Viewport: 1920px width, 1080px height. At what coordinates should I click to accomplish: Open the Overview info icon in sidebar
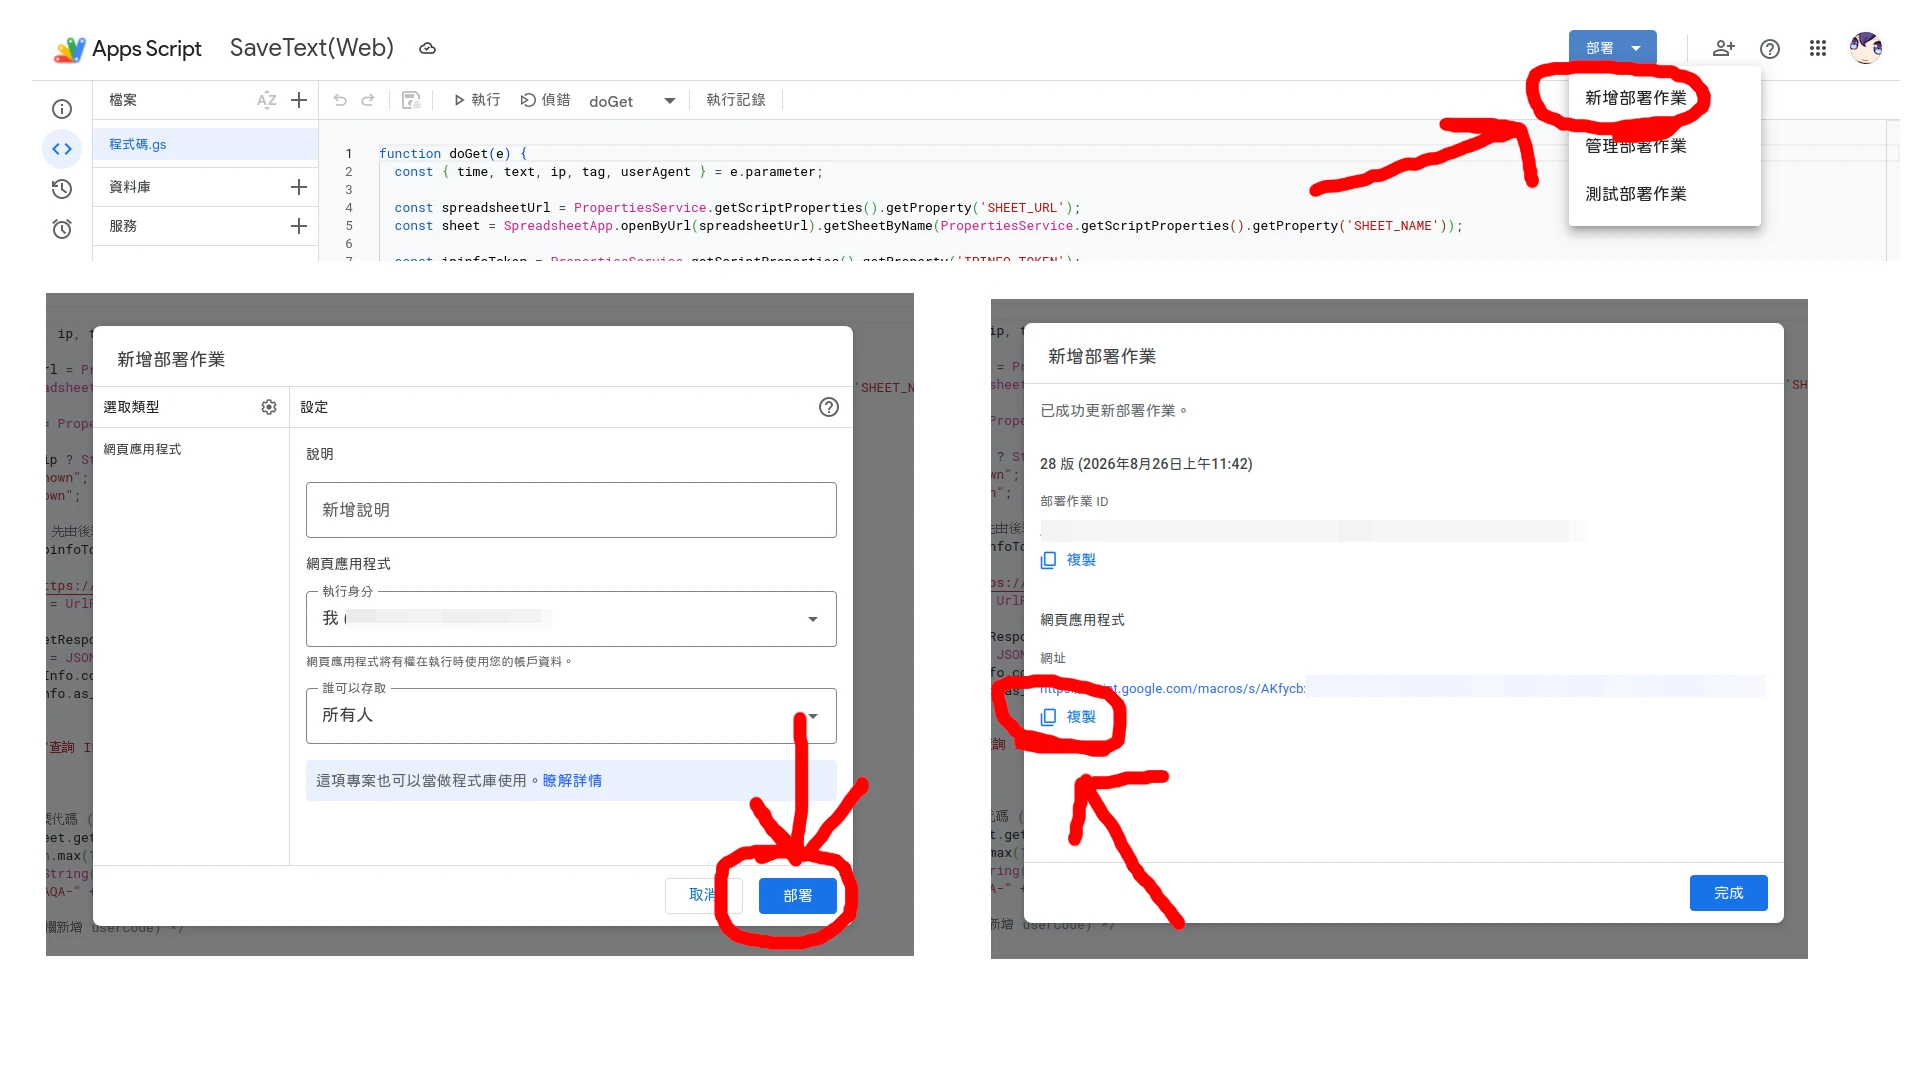tap(62, 109)
